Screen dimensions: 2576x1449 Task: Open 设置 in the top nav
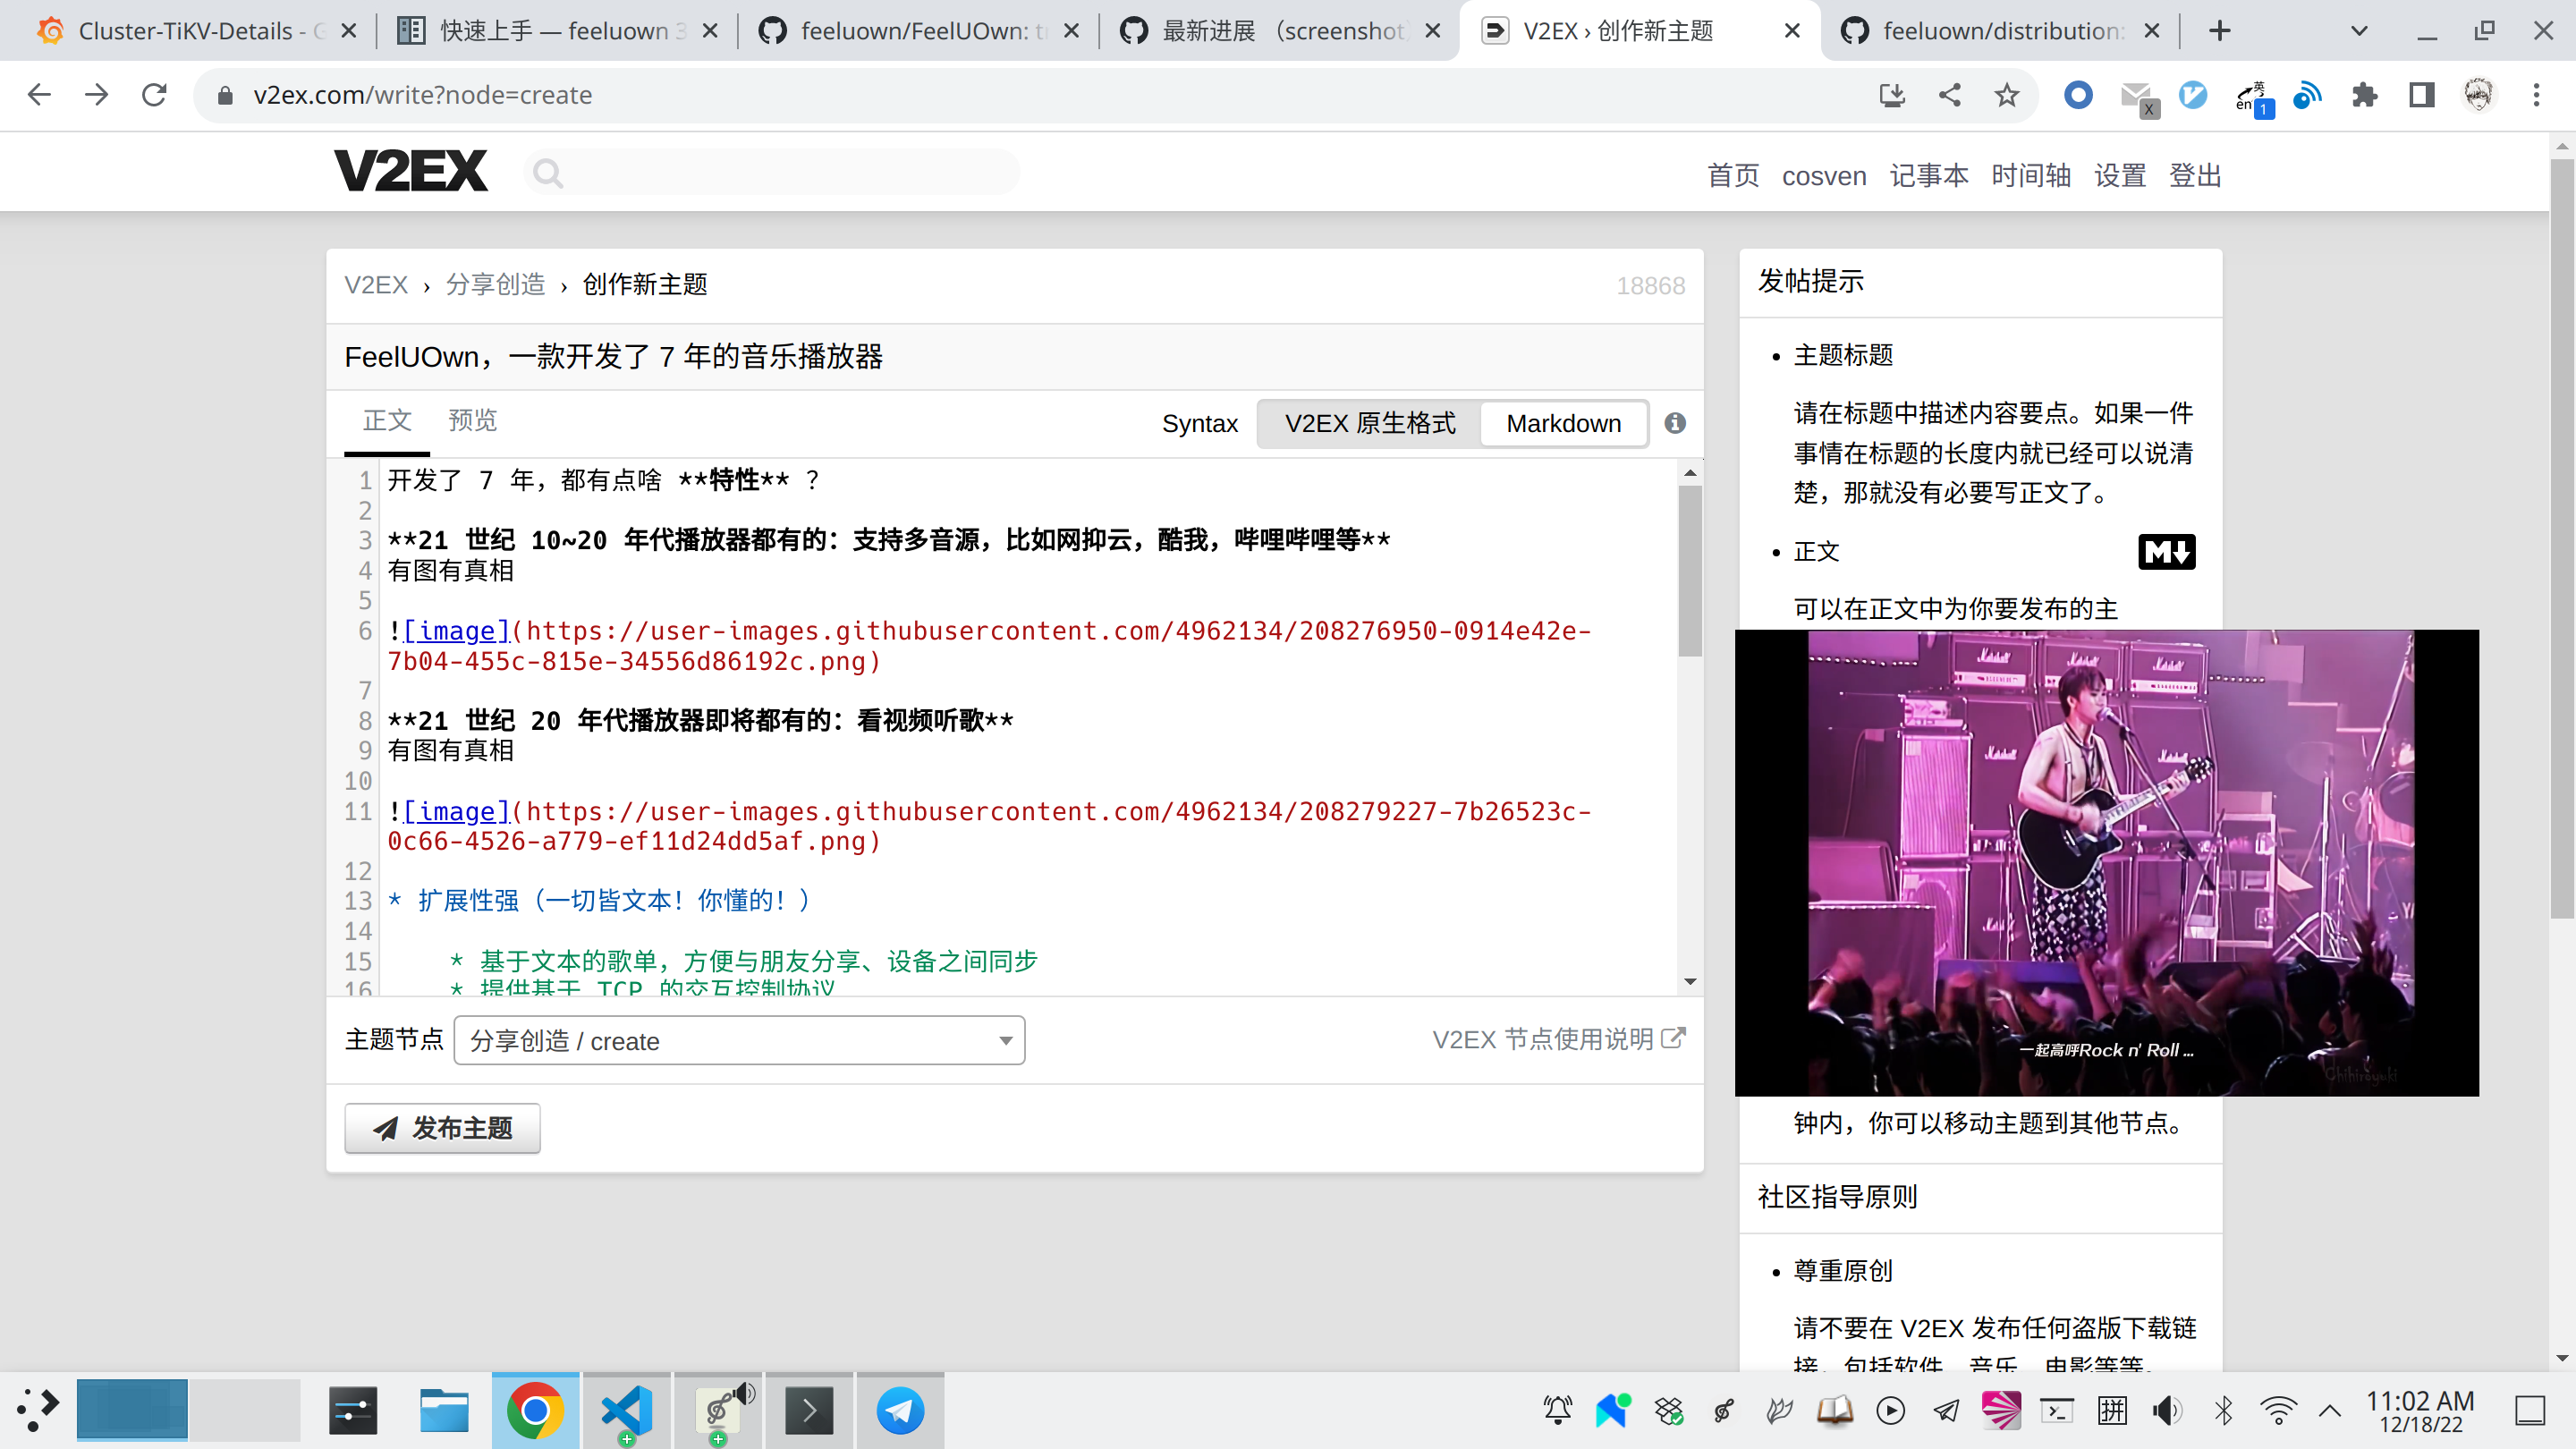2120,176
